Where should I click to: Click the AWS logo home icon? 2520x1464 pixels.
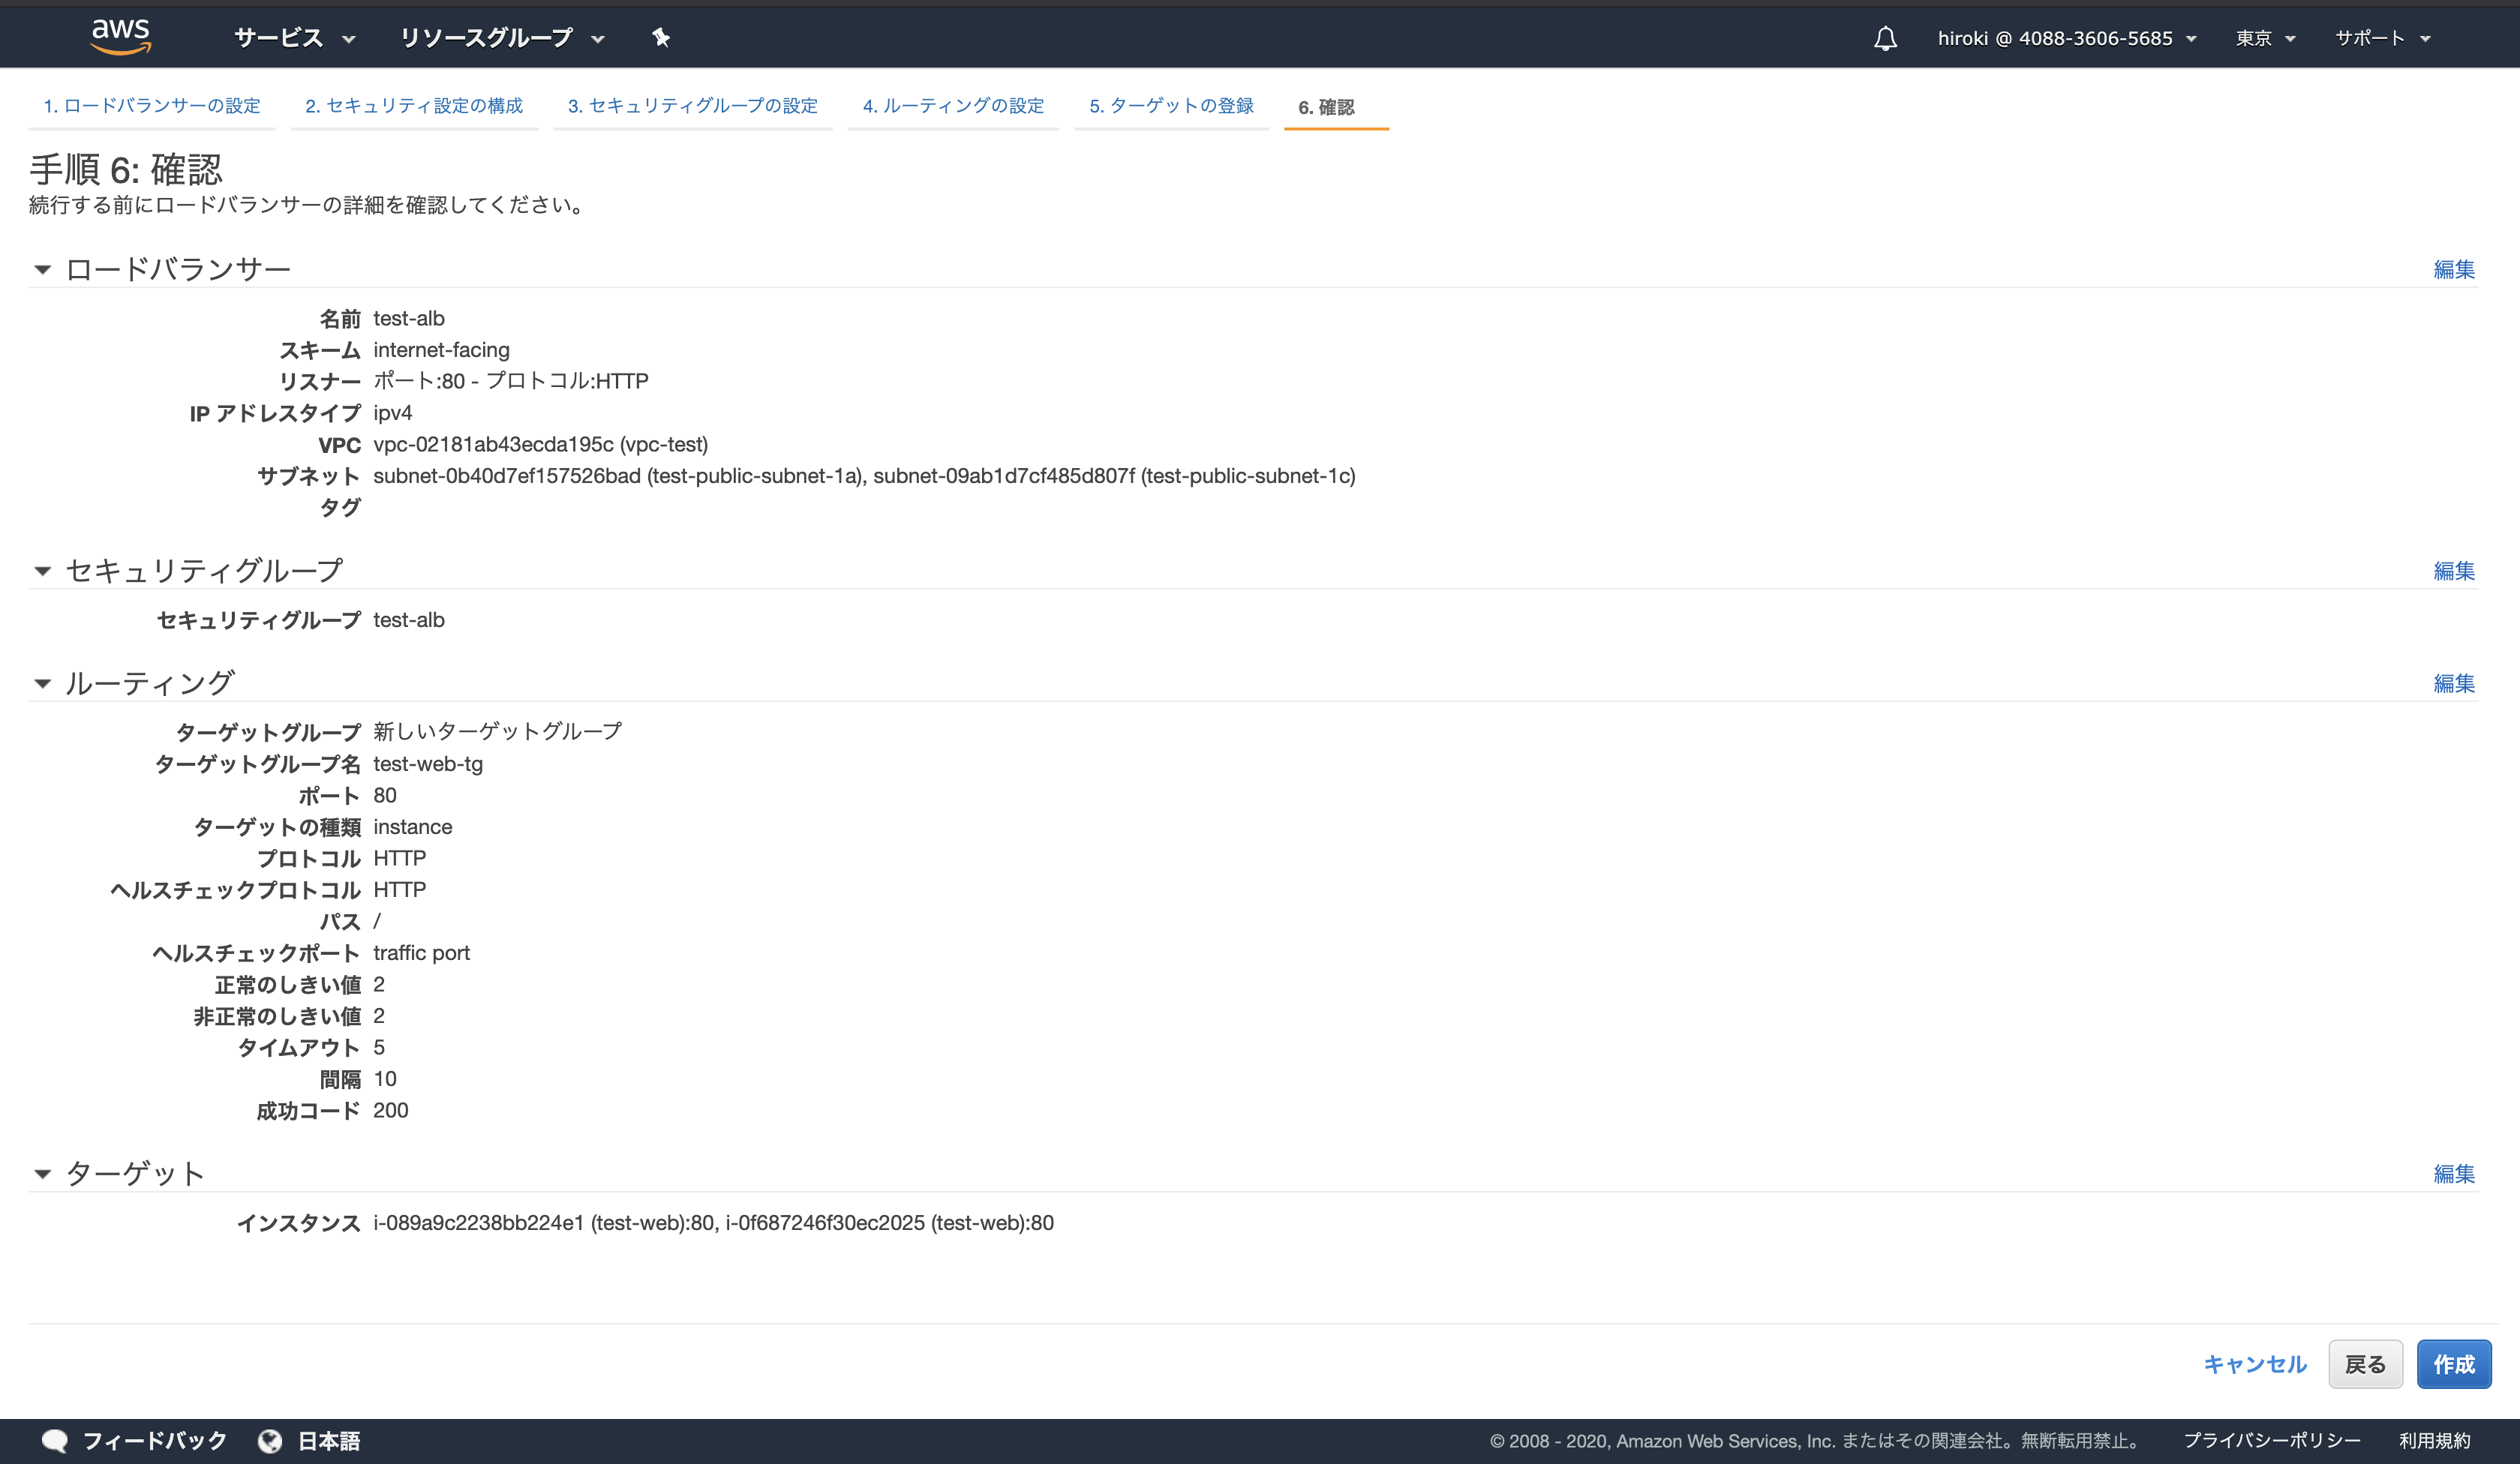pyautogui.click(x=120, y=37)
